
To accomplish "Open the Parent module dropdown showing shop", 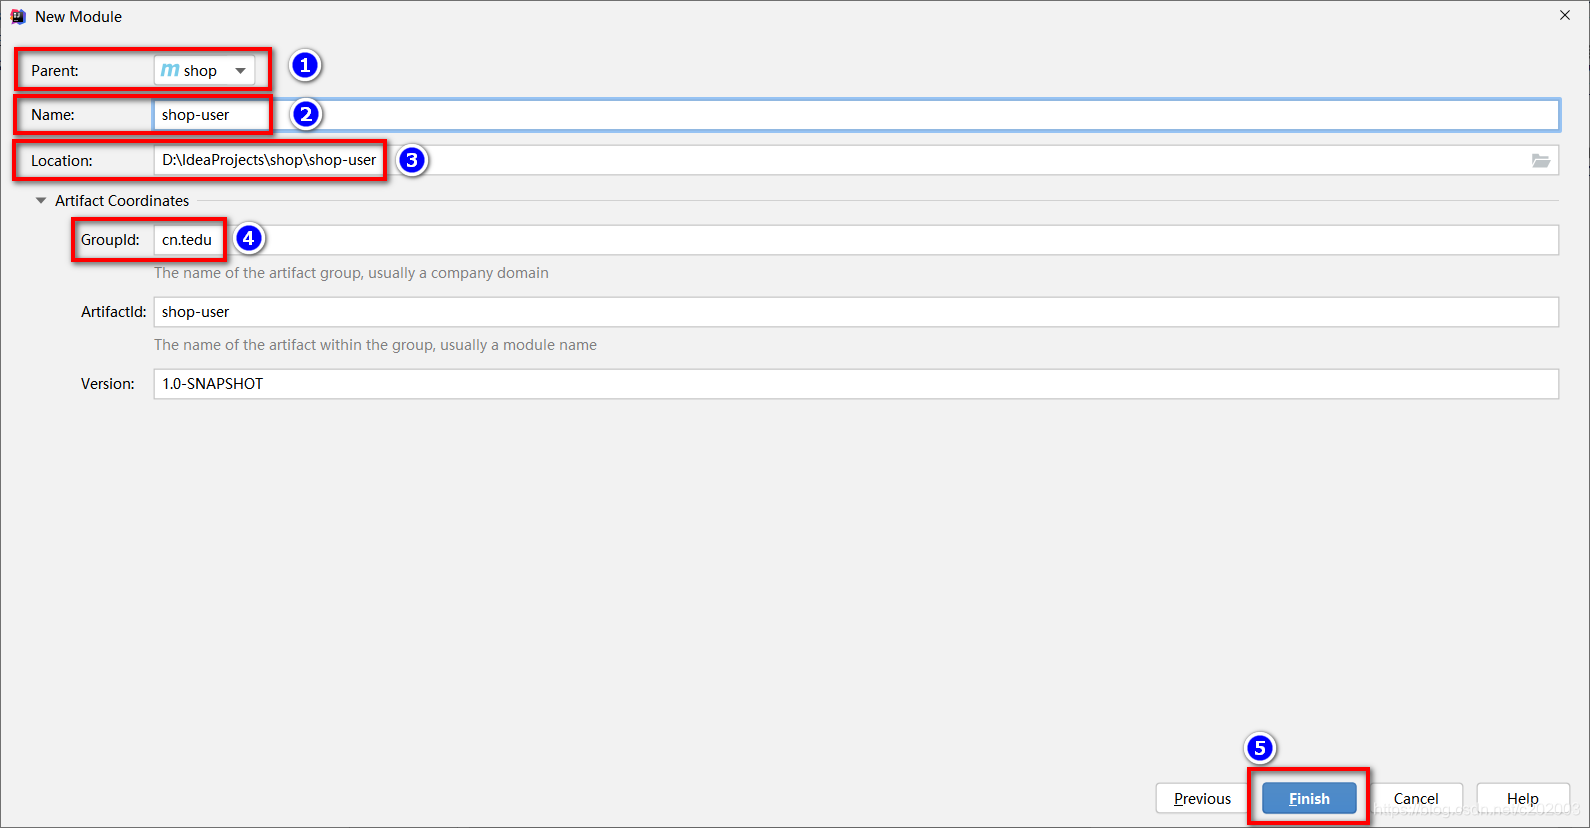I will tap(205, 70).
